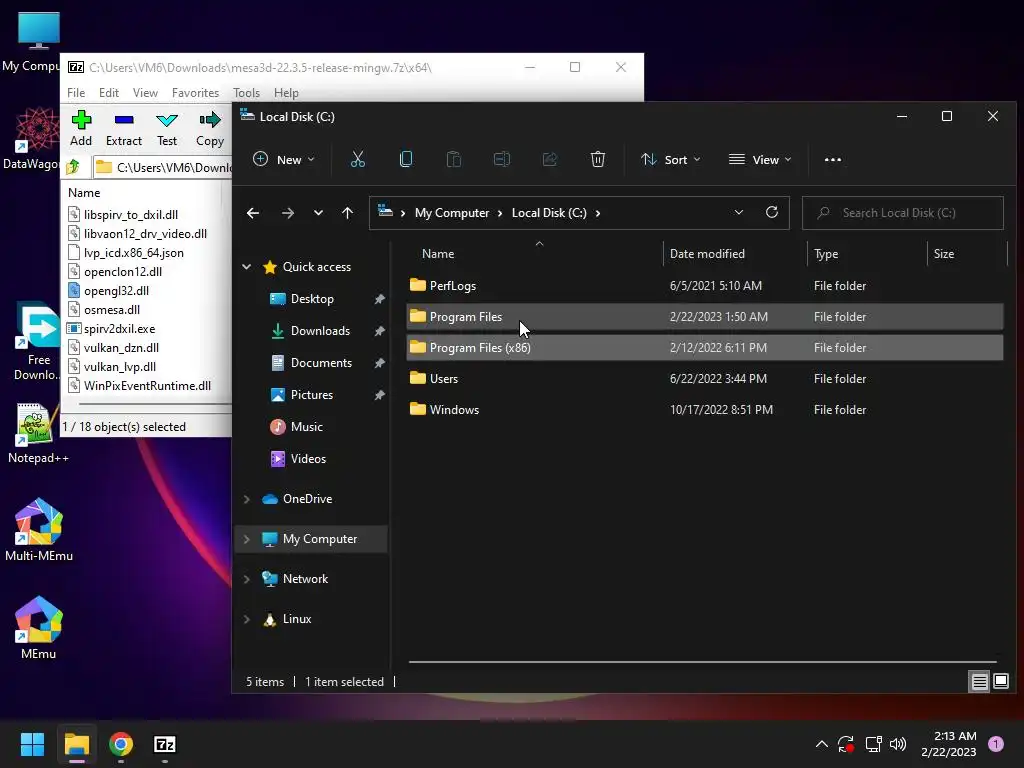Click 7-Zip up-folder icon beside path
1024x768 pixels.
tap(73, 167)
